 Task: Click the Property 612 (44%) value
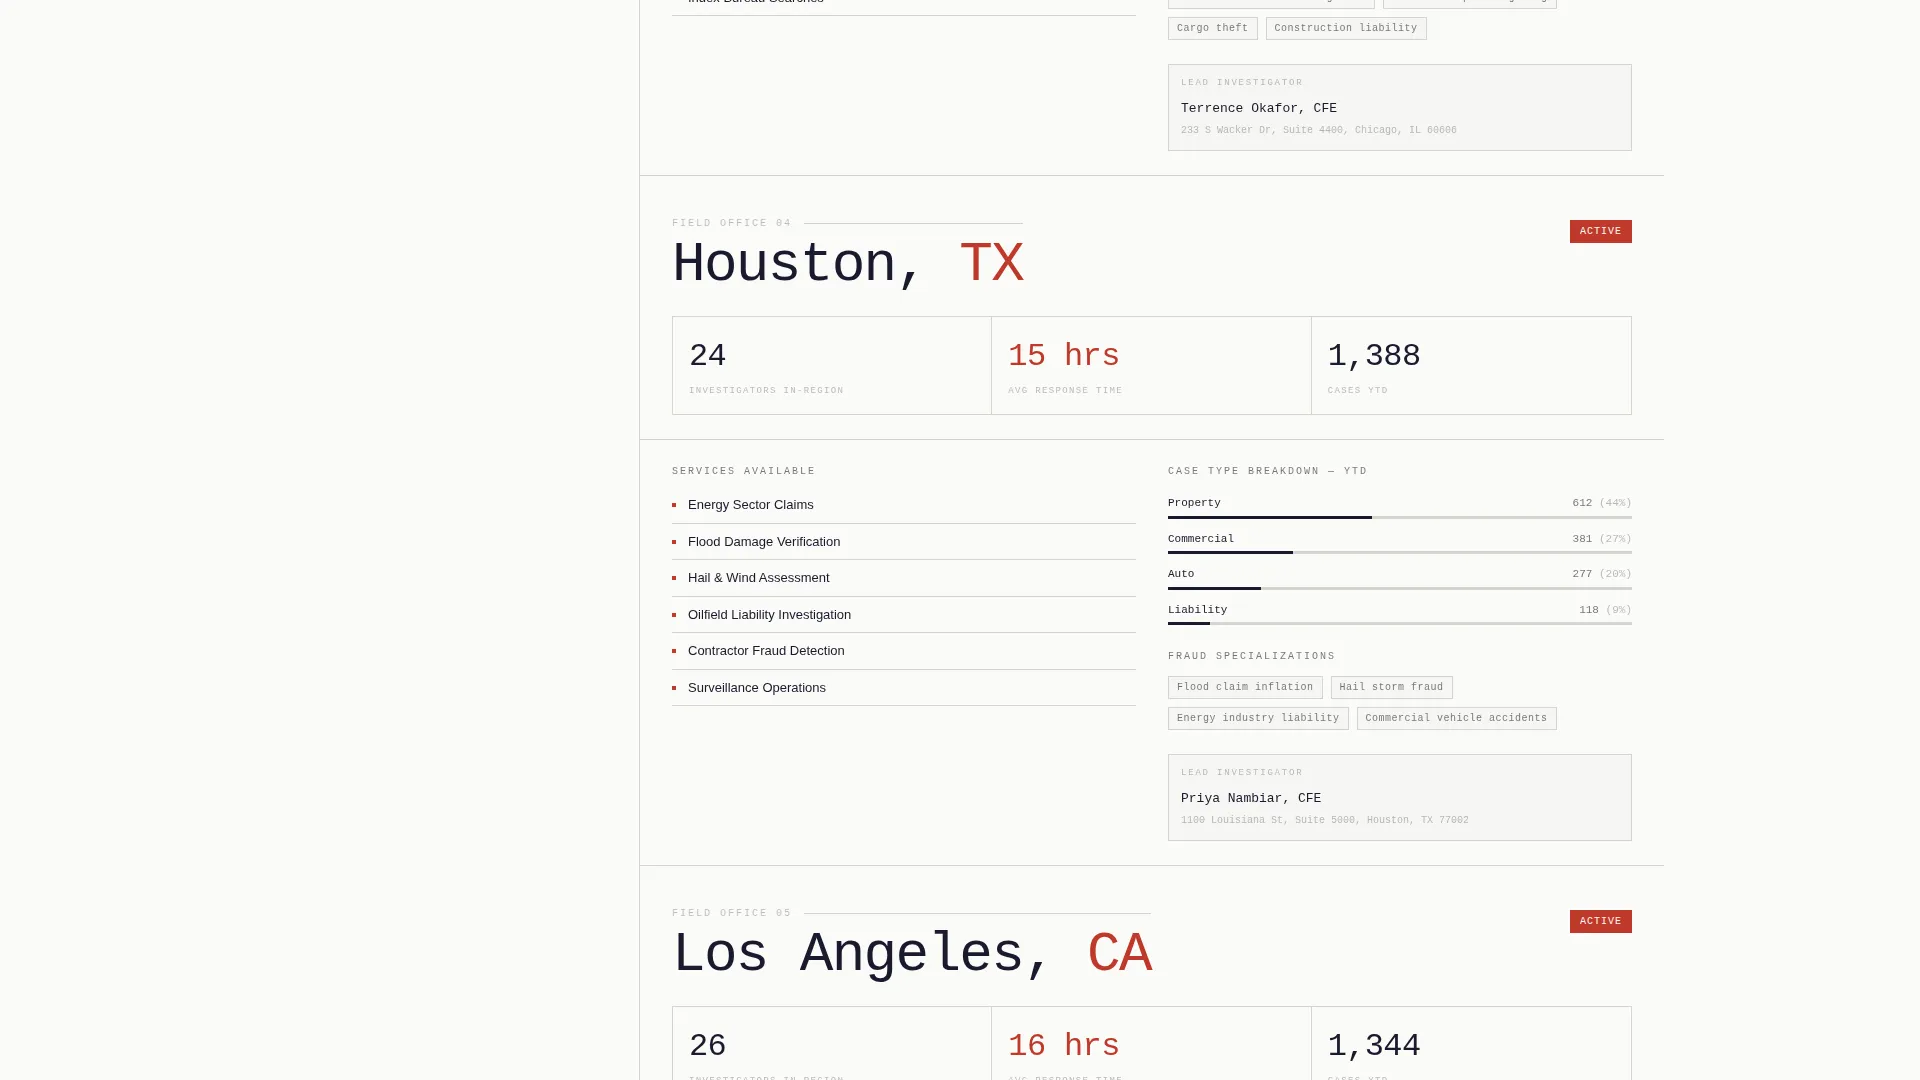pos(1602,503)
